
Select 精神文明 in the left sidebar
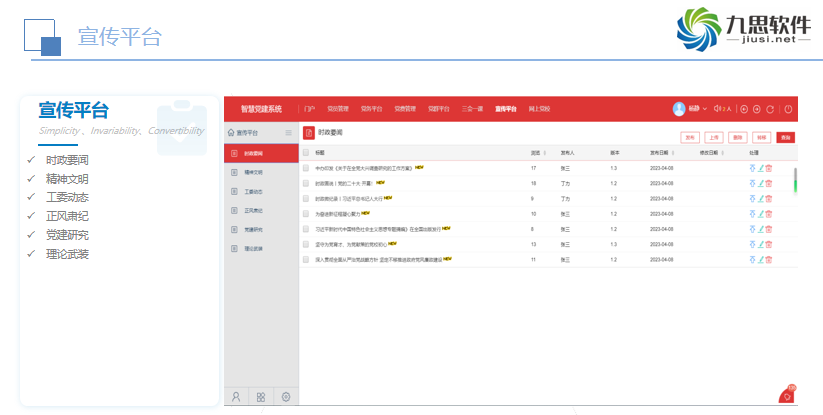261,172
